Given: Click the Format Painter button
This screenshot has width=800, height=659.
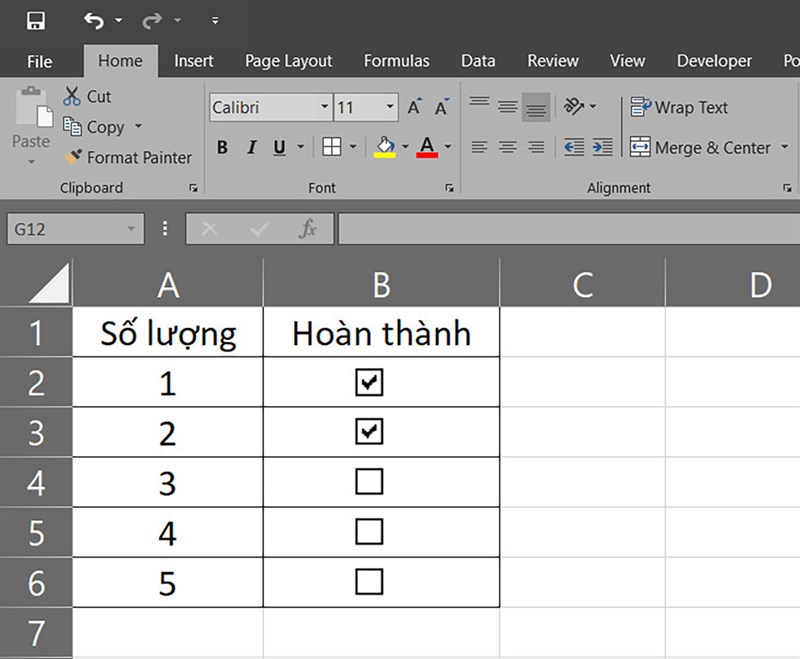Looking at the screenshot, I should coord(128,157).
